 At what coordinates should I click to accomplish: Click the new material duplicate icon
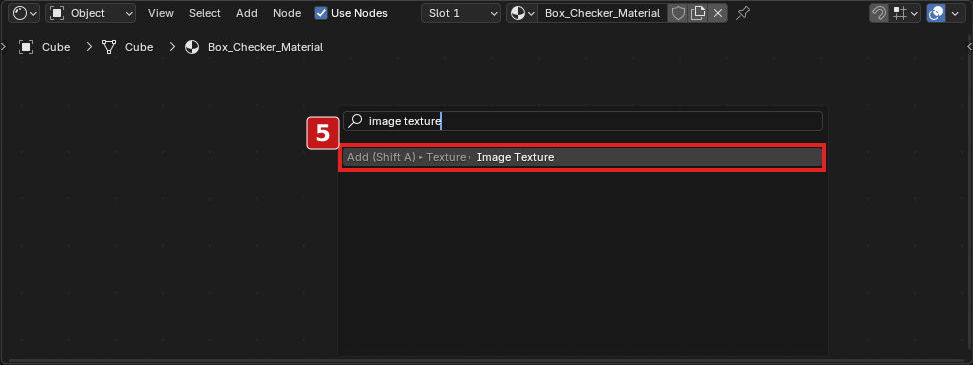coord(698,13)
